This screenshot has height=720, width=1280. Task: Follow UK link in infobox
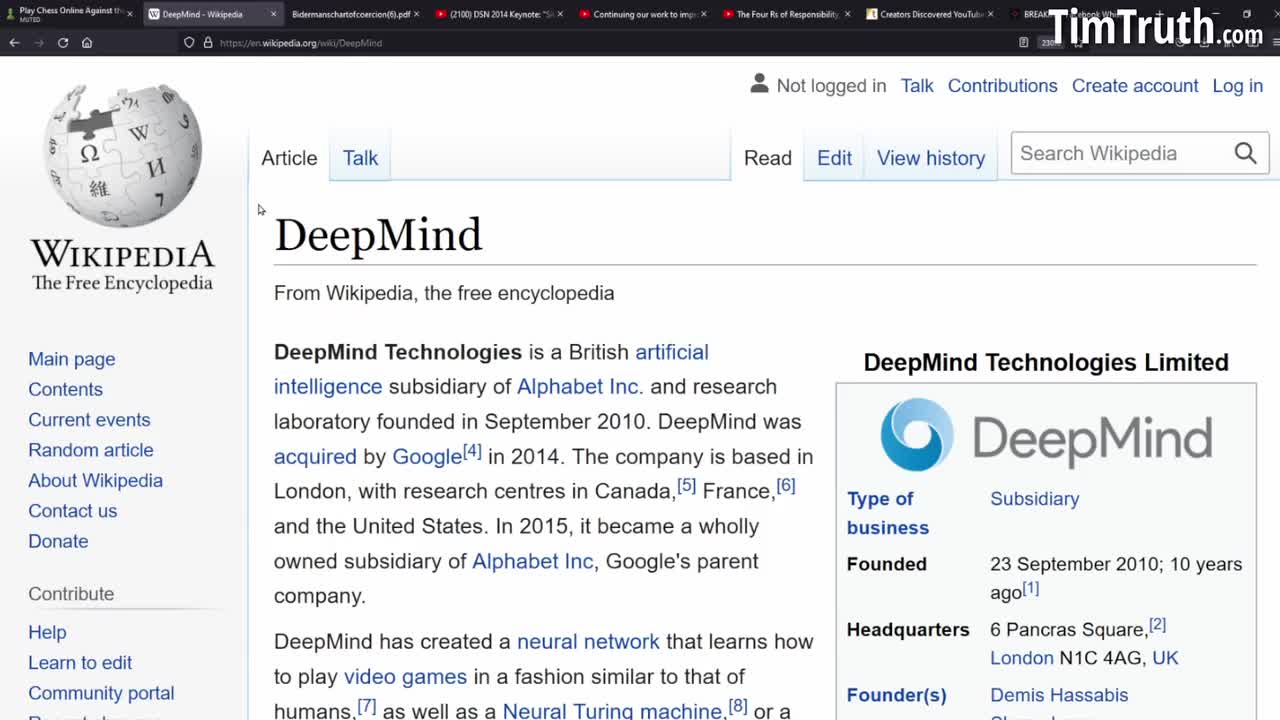(1165, 658)
